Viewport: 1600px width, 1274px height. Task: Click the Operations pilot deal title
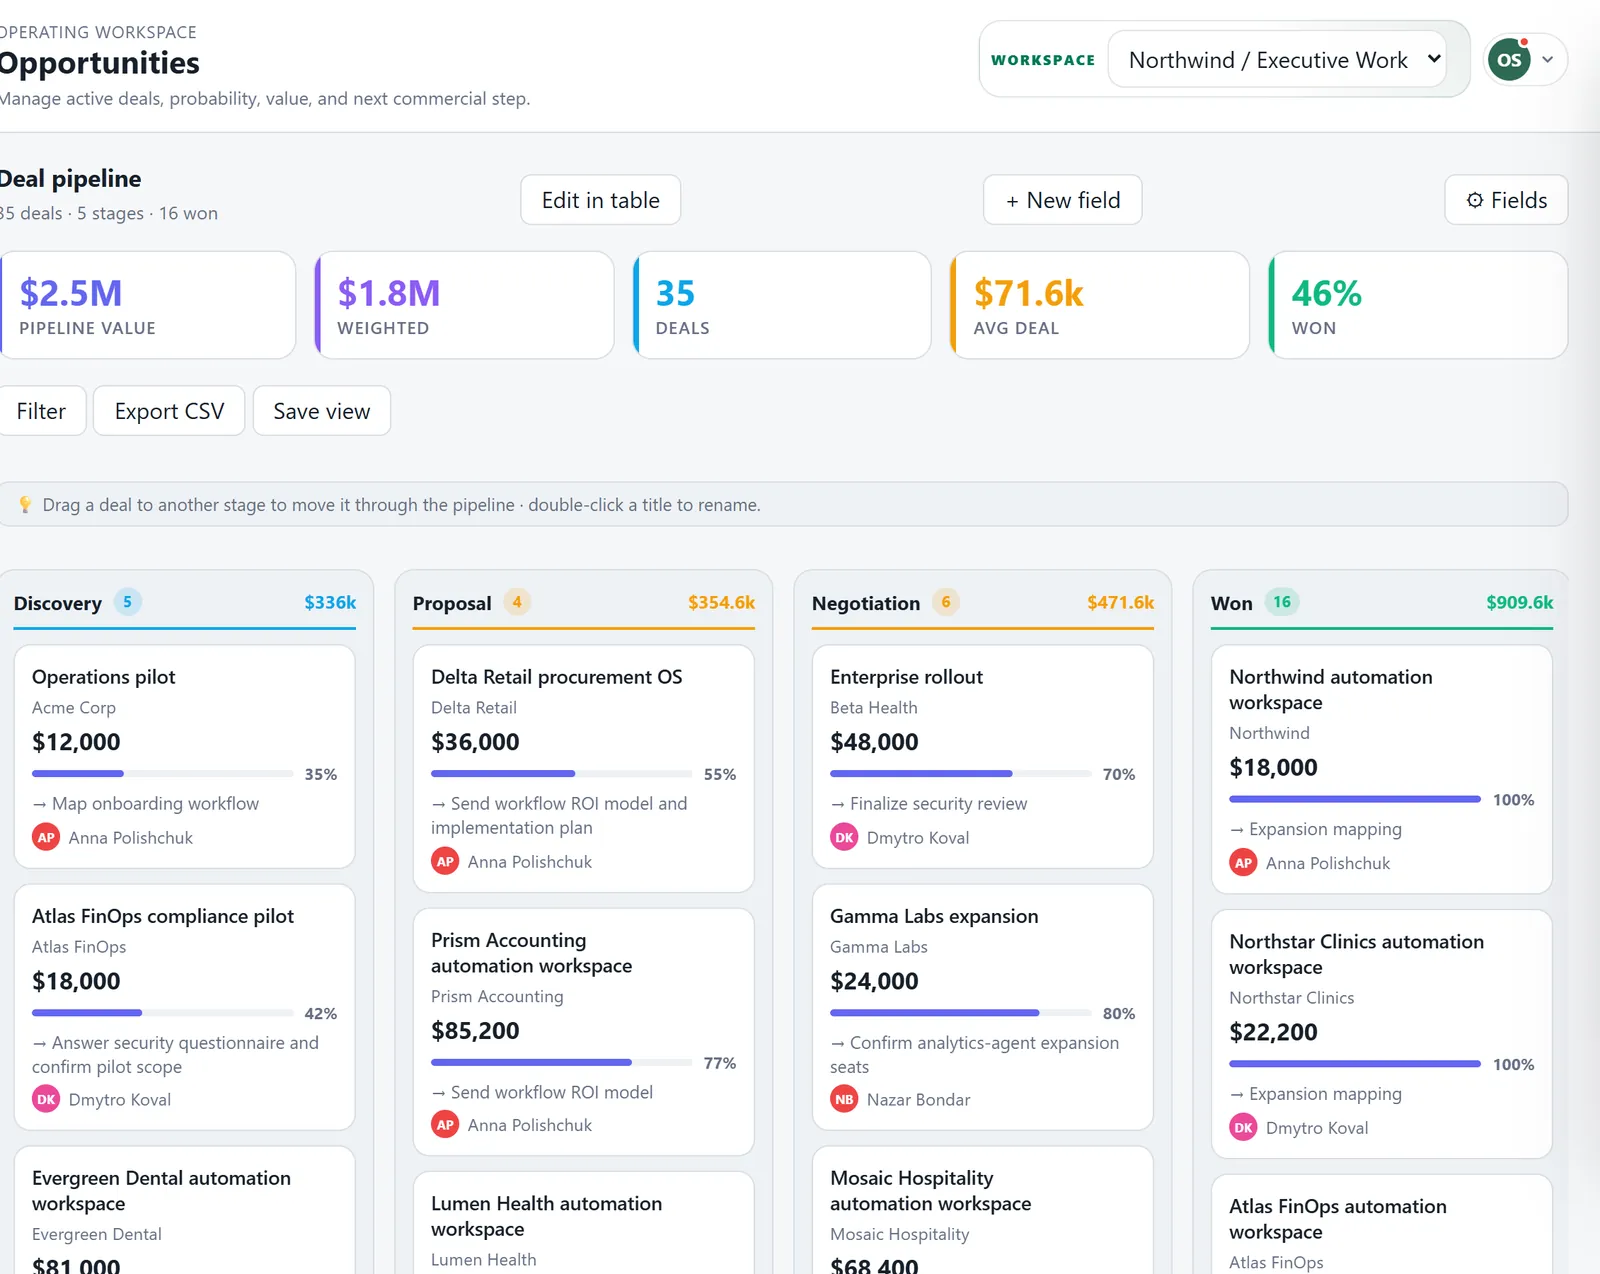pos(103,677)
